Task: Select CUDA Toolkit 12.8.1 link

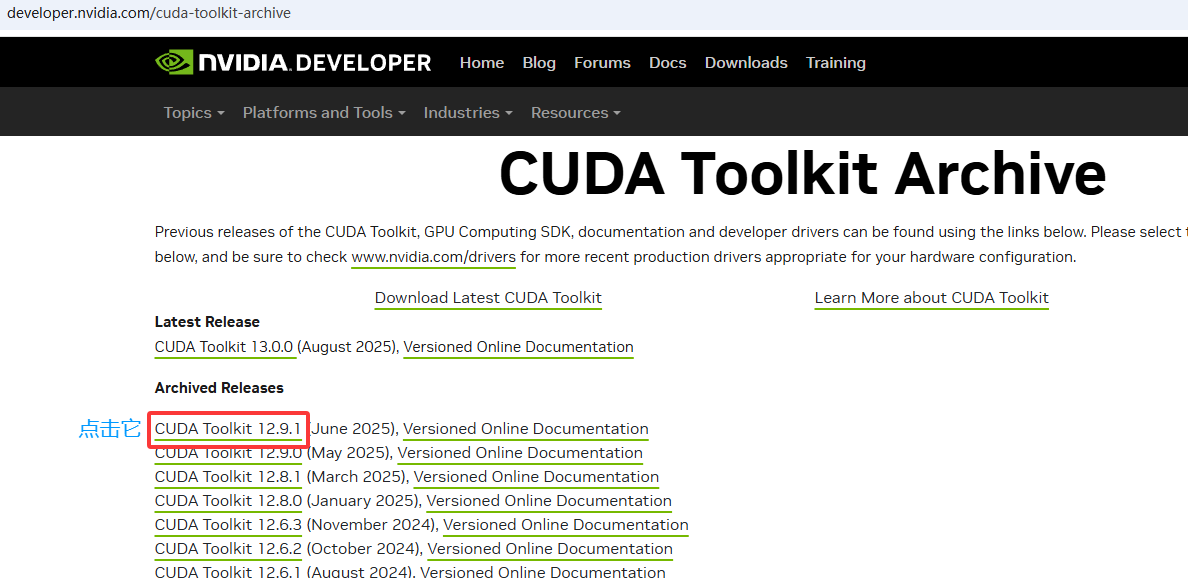Action: [228, 477]
